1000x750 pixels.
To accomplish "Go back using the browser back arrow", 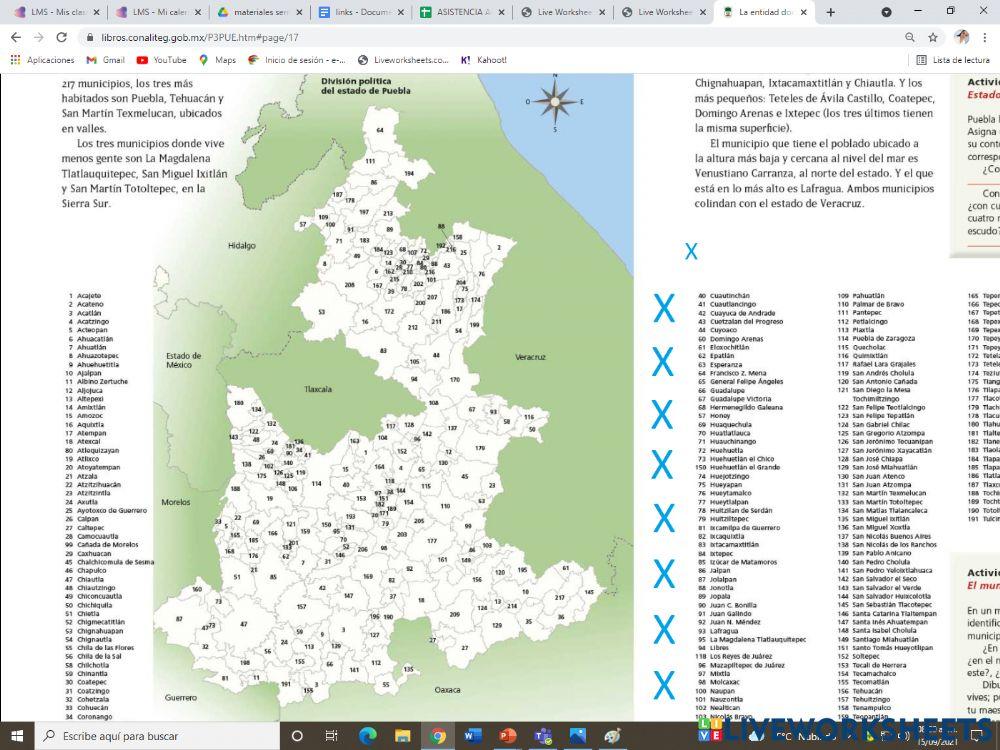I will pyautogui.click(x=15, y=37).
